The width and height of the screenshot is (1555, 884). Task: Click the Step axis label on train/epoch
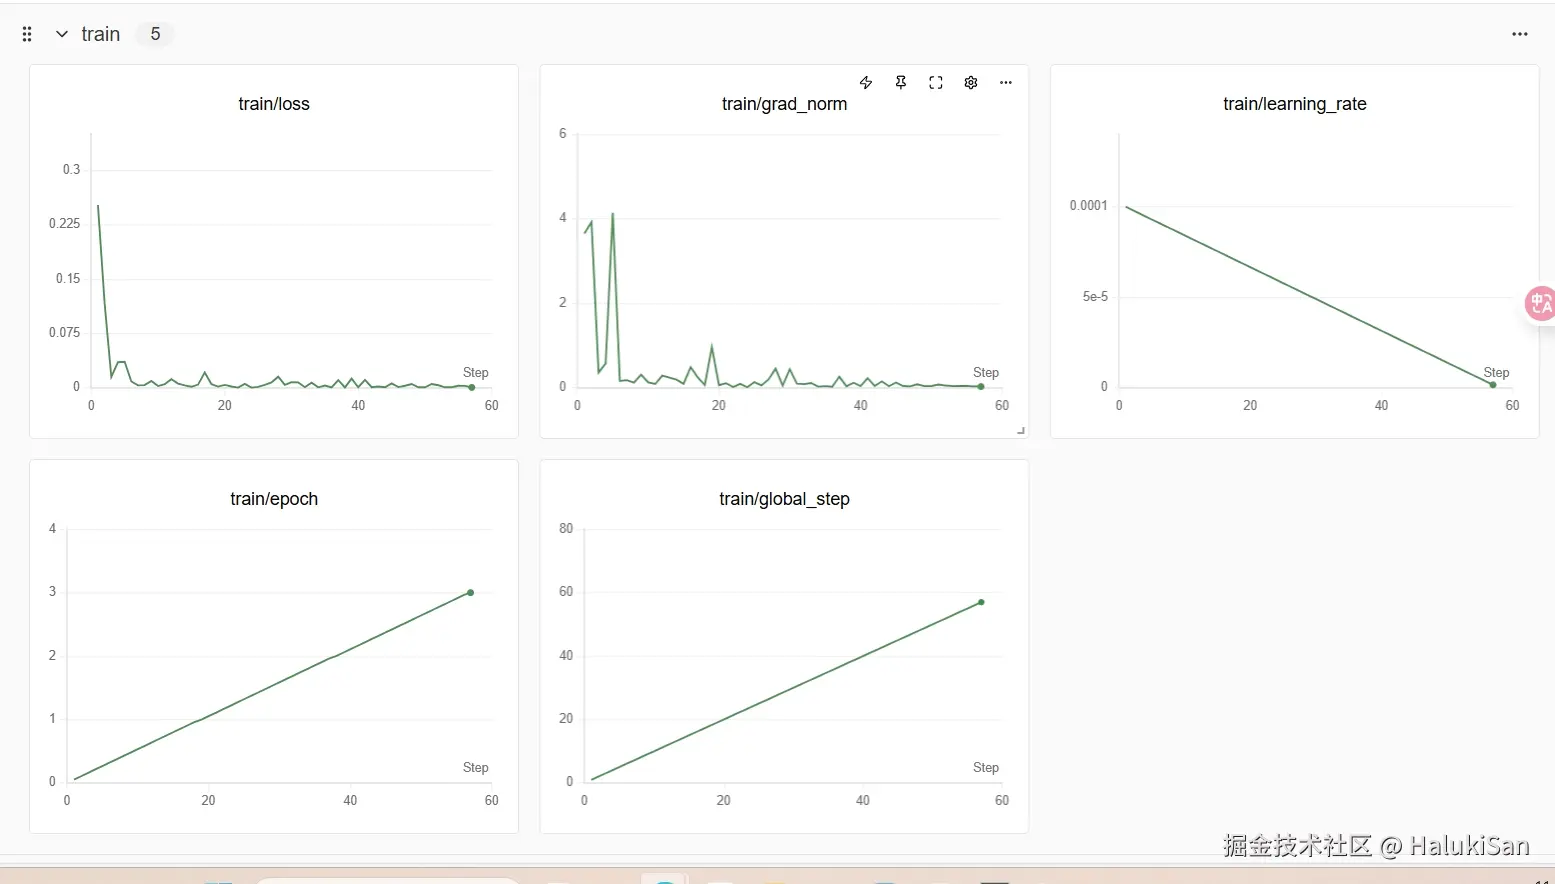click(x=476, y=768)
